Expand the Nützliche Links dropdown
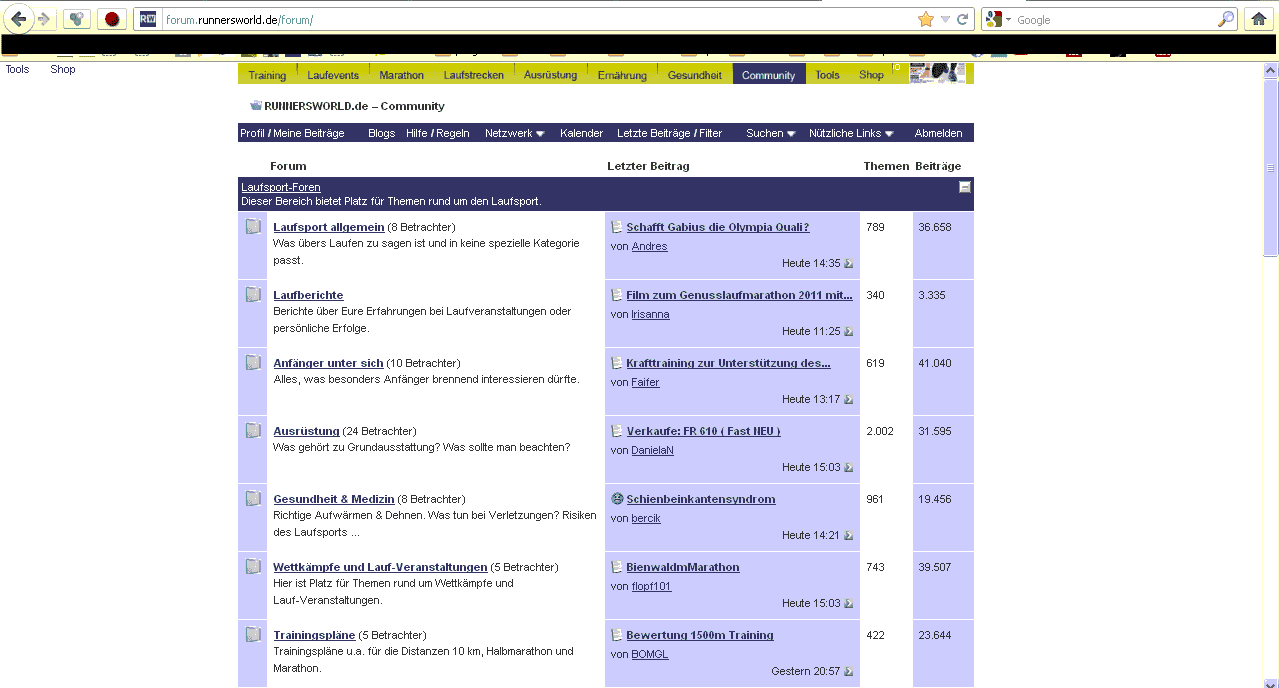The height and width of the screenshot is (688, 1279). pyautogui.click(x=851, y=133)
